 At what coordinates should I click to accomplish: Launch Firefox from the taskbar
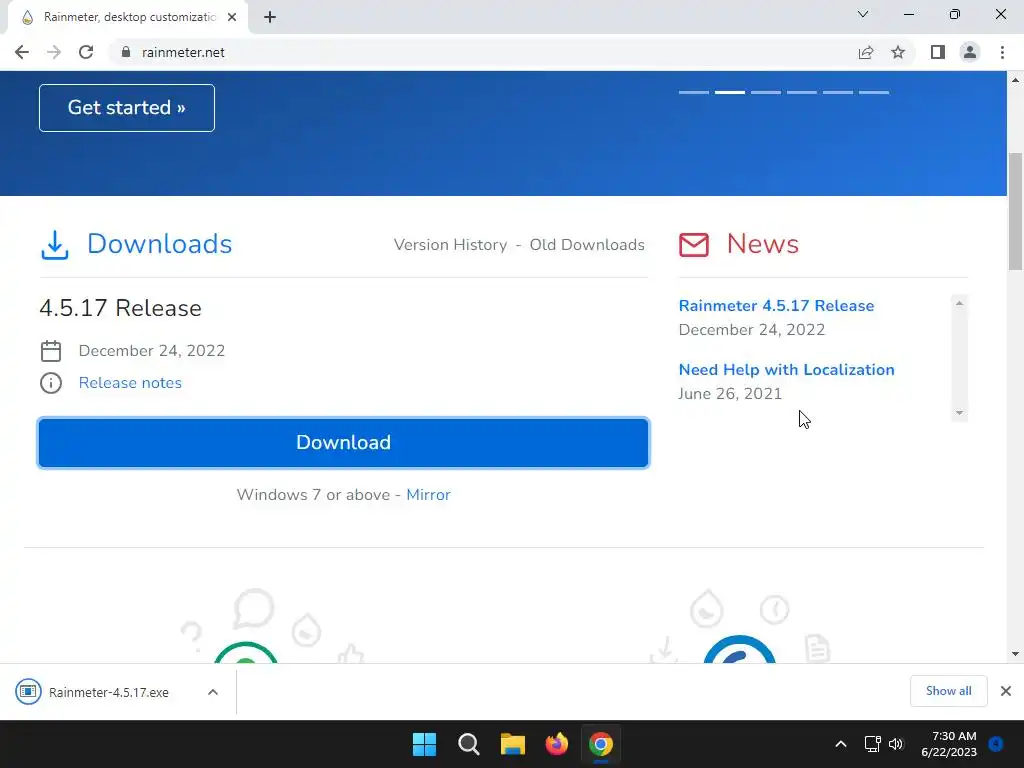(x=556, y=744)
